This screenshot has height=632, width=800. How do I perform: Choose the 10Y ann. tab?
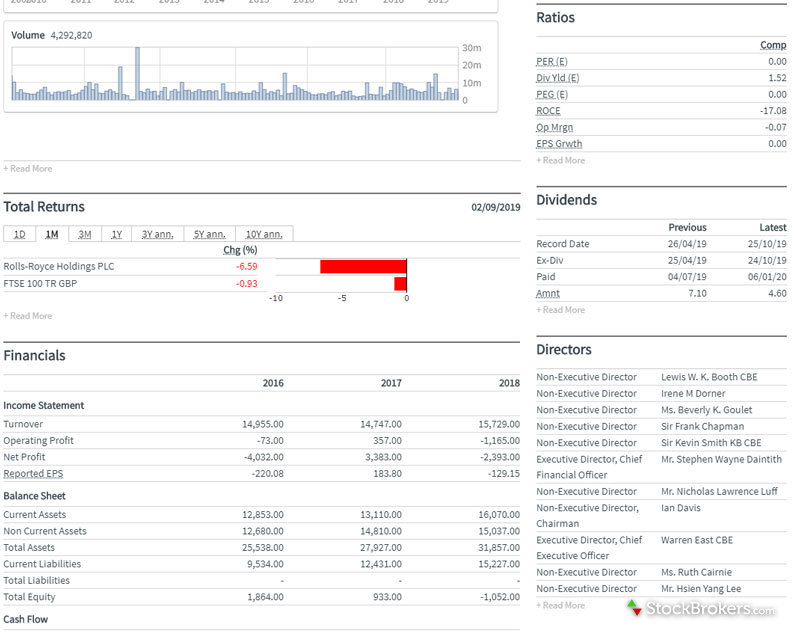click(265, 234)
